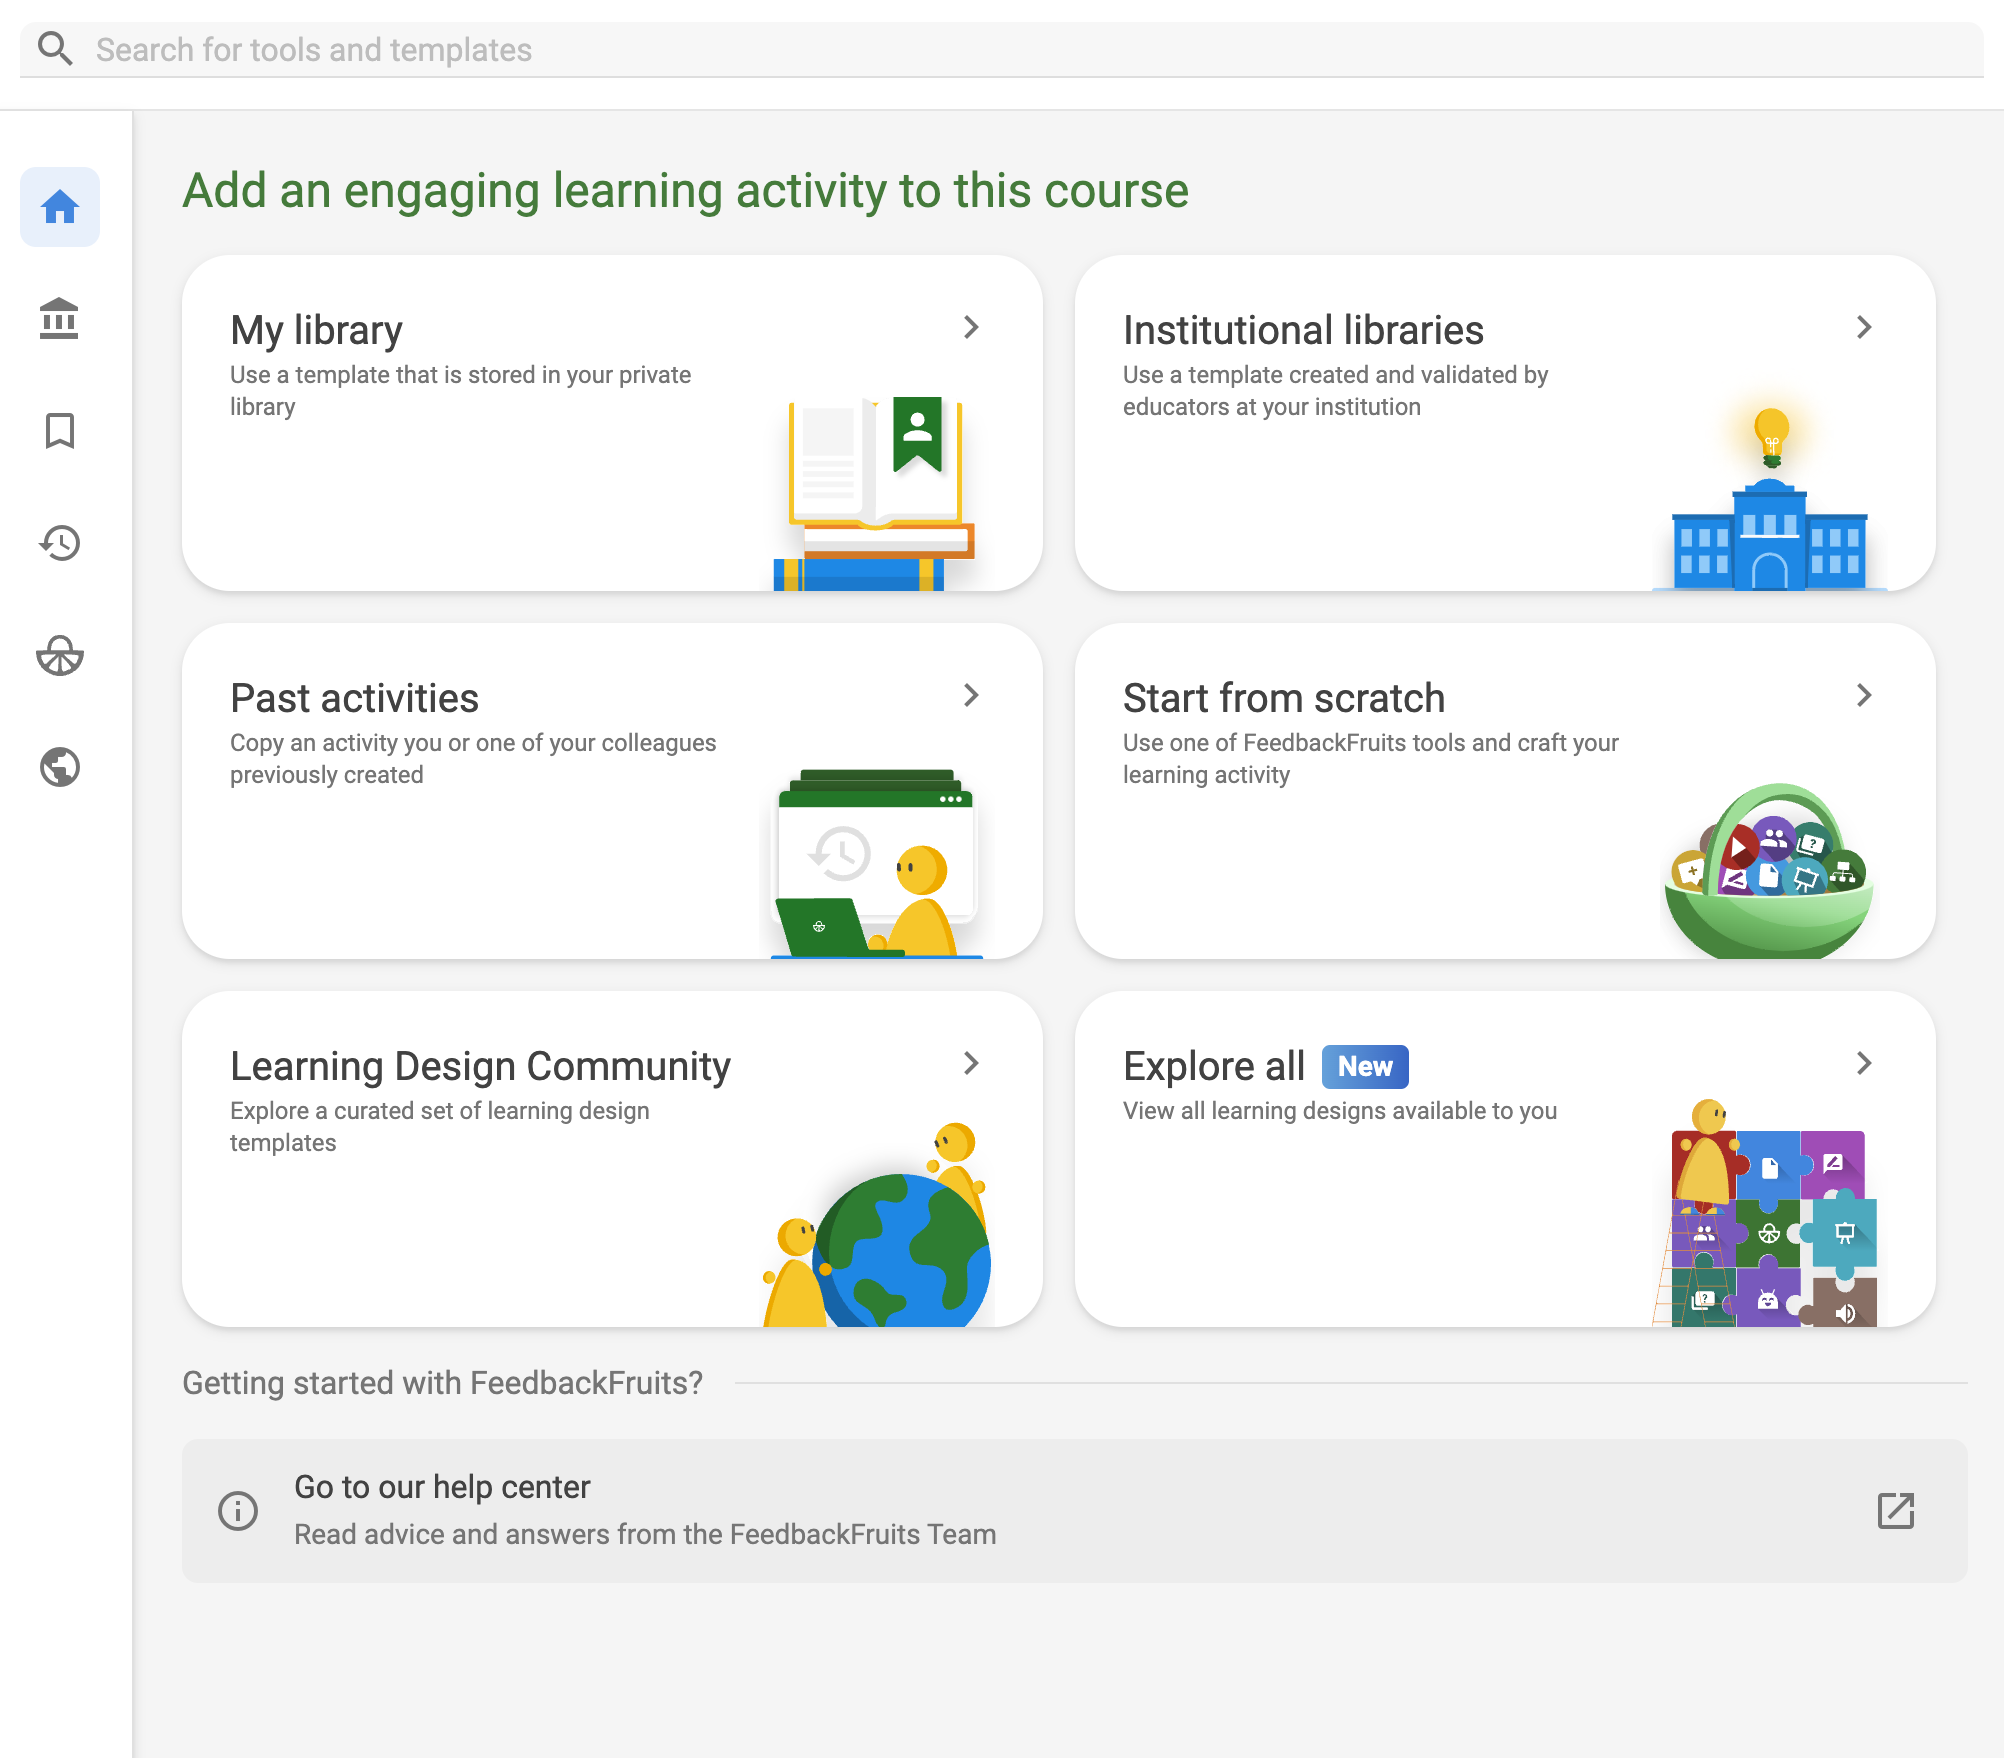Open Learning Design Community title

pos(480,1066)
